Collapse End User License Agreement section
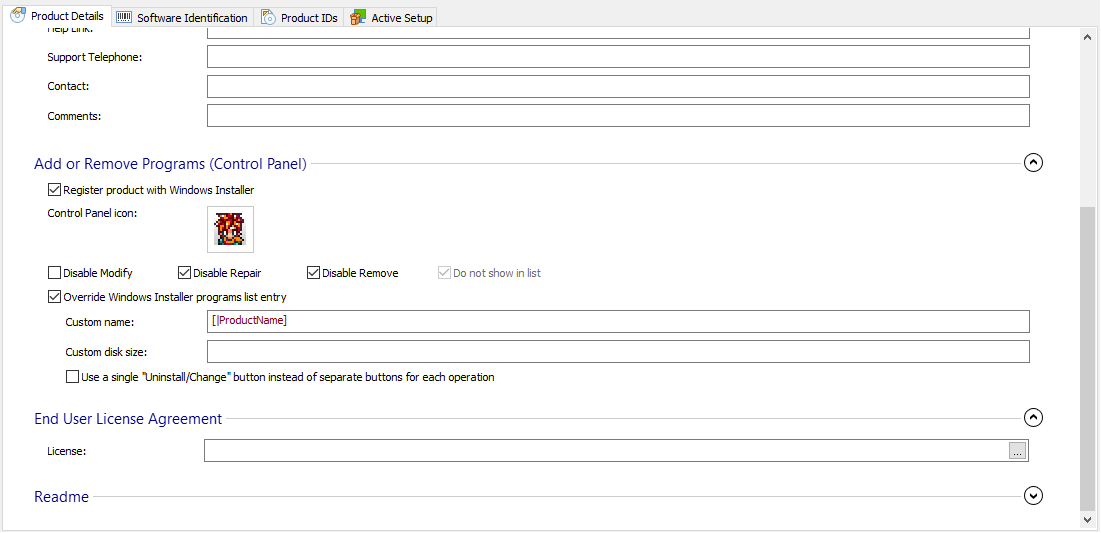Image resolution: width=1101 pixels, height=533 pixels. point(1034,418)
